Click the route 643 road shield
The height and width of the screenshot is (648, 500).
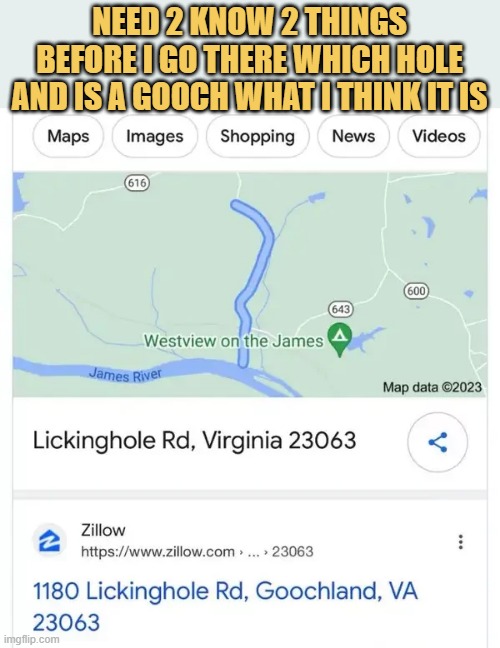341,309
